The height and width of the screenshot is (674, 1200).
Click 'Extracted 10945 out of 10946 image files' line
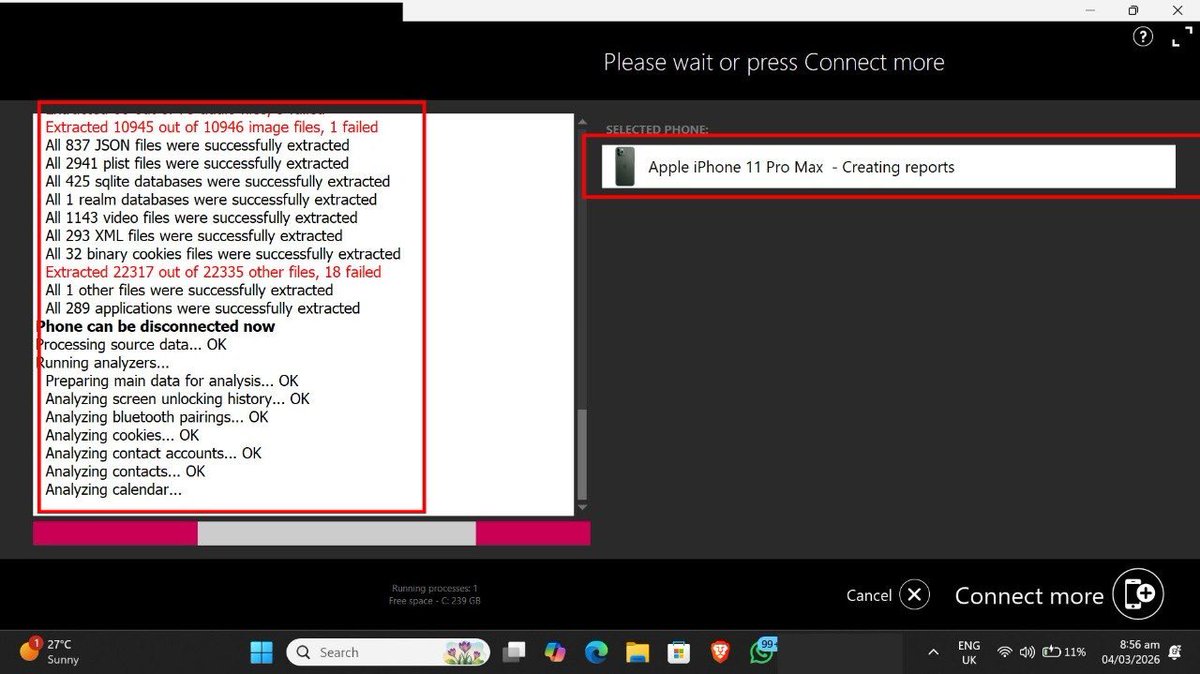tap(212, 127)
